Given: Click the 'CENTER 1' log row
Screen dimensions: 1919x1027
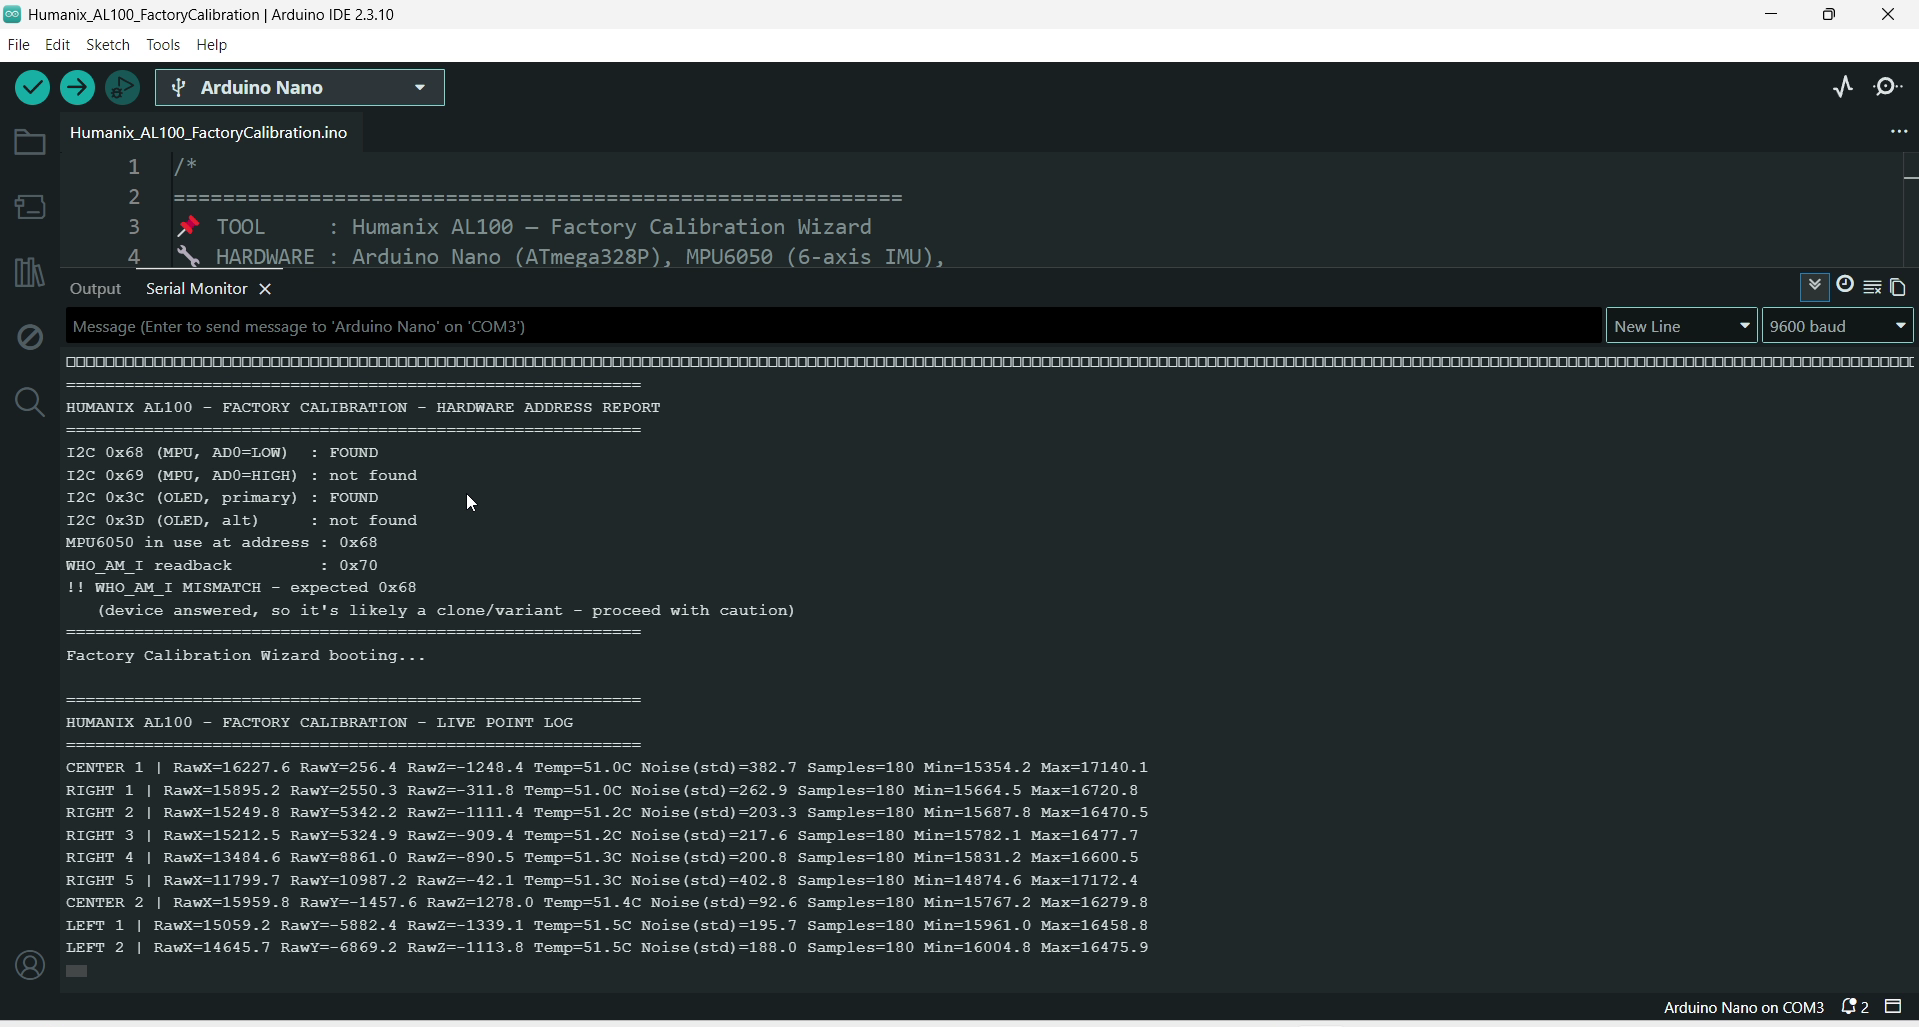Looking at the screenshot, I should [607, 768].
